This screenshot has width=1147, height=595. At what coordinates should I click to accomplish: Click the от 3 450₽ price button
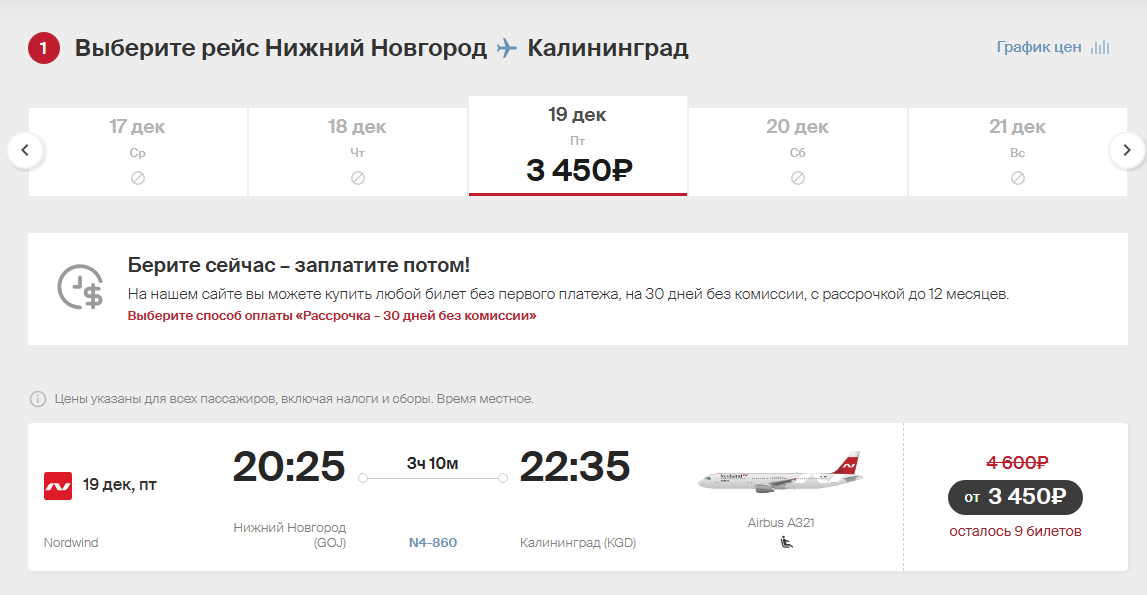(x=1015, y=497)
